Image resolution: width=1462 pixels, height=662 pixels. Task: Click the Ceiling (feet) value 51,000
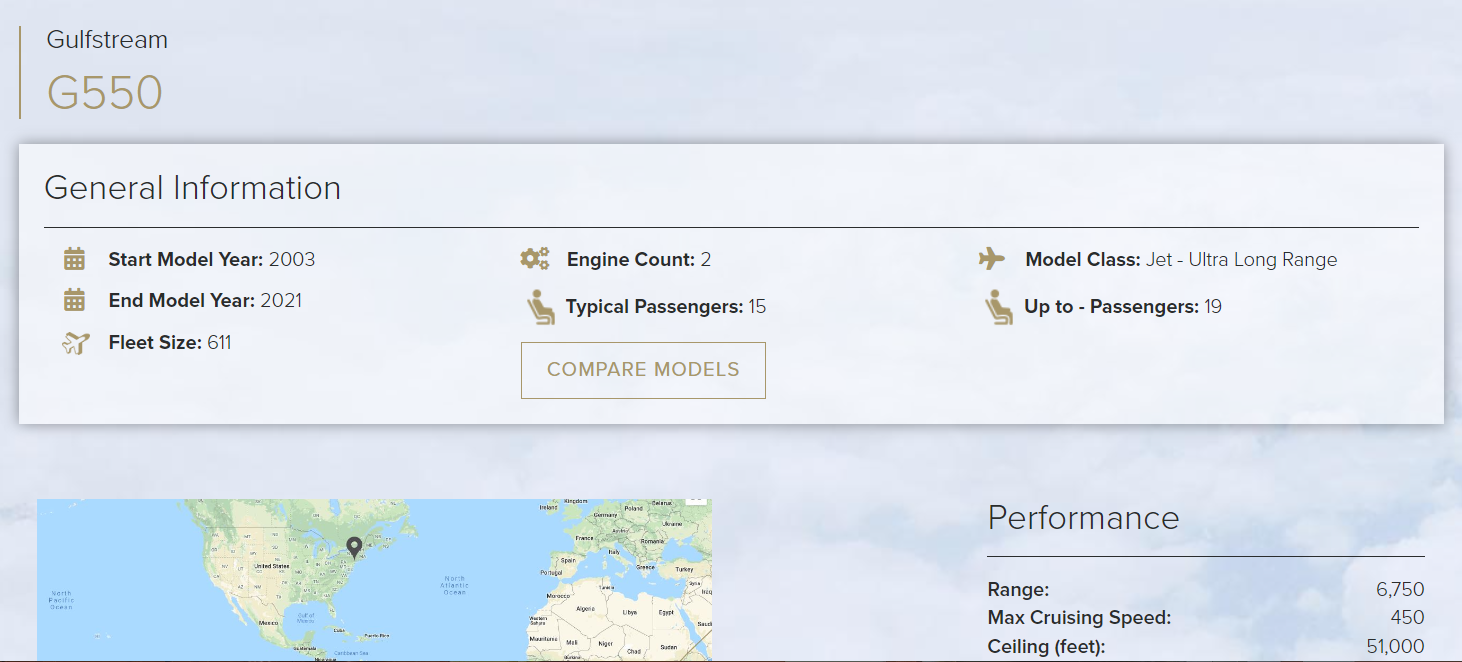[x=1395, y=647]
